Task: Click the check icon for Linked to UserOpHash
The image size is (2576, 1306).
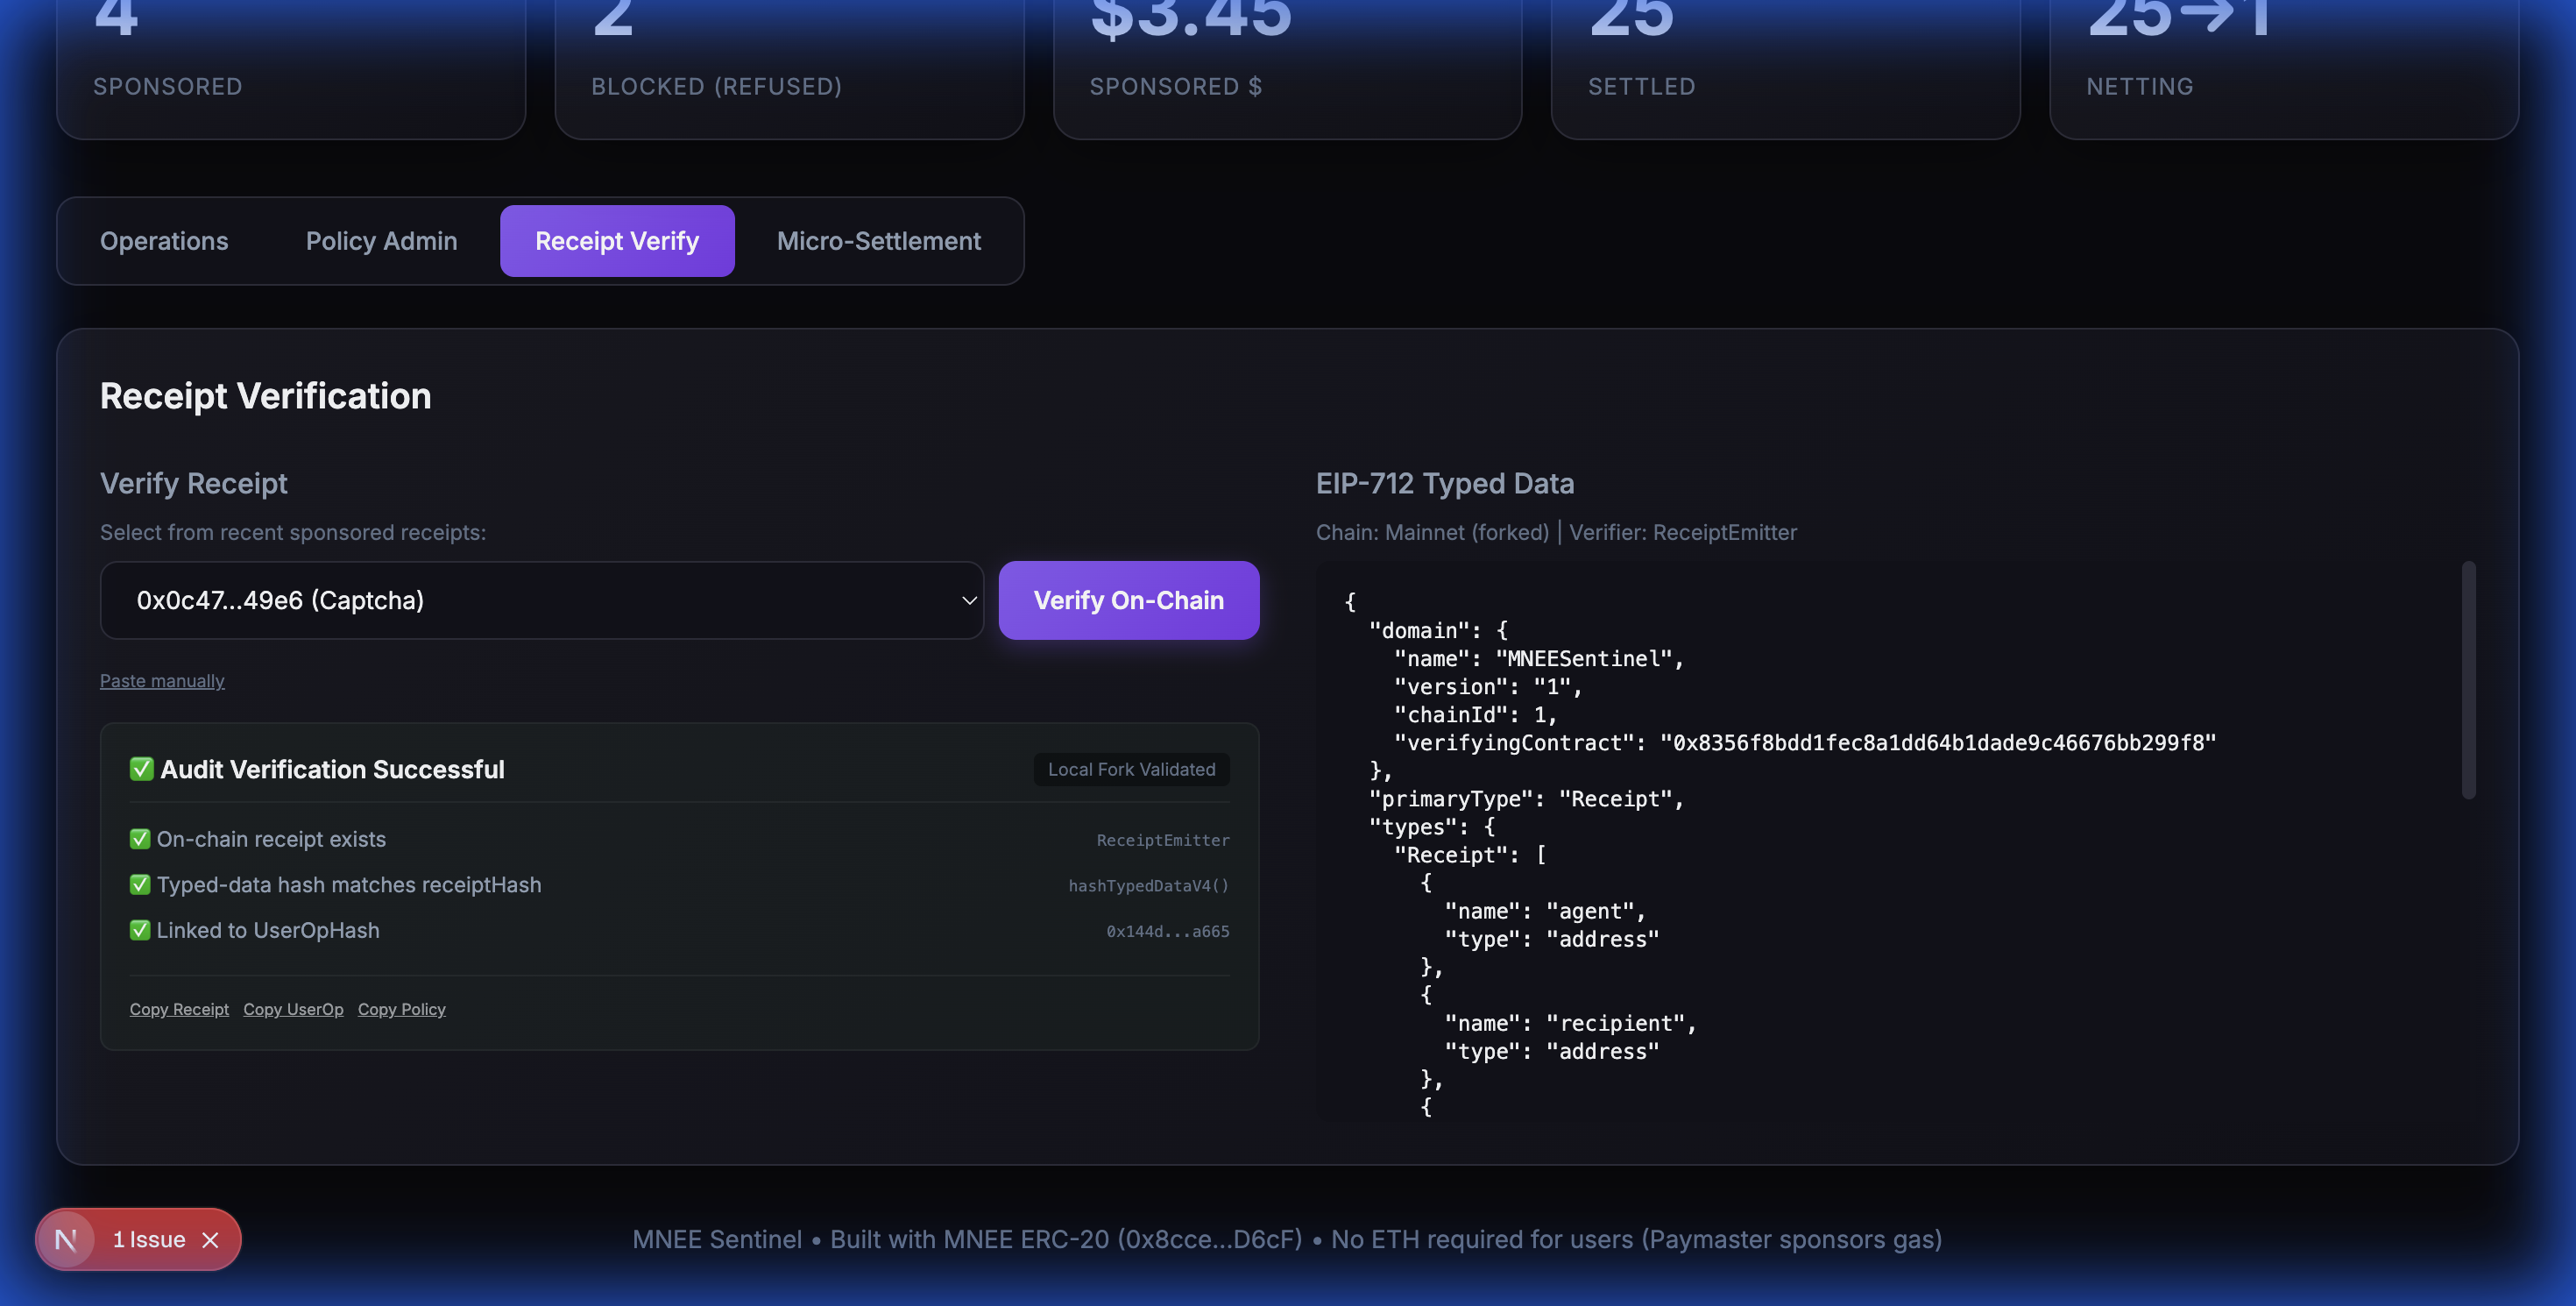Action: click(140, 930)
